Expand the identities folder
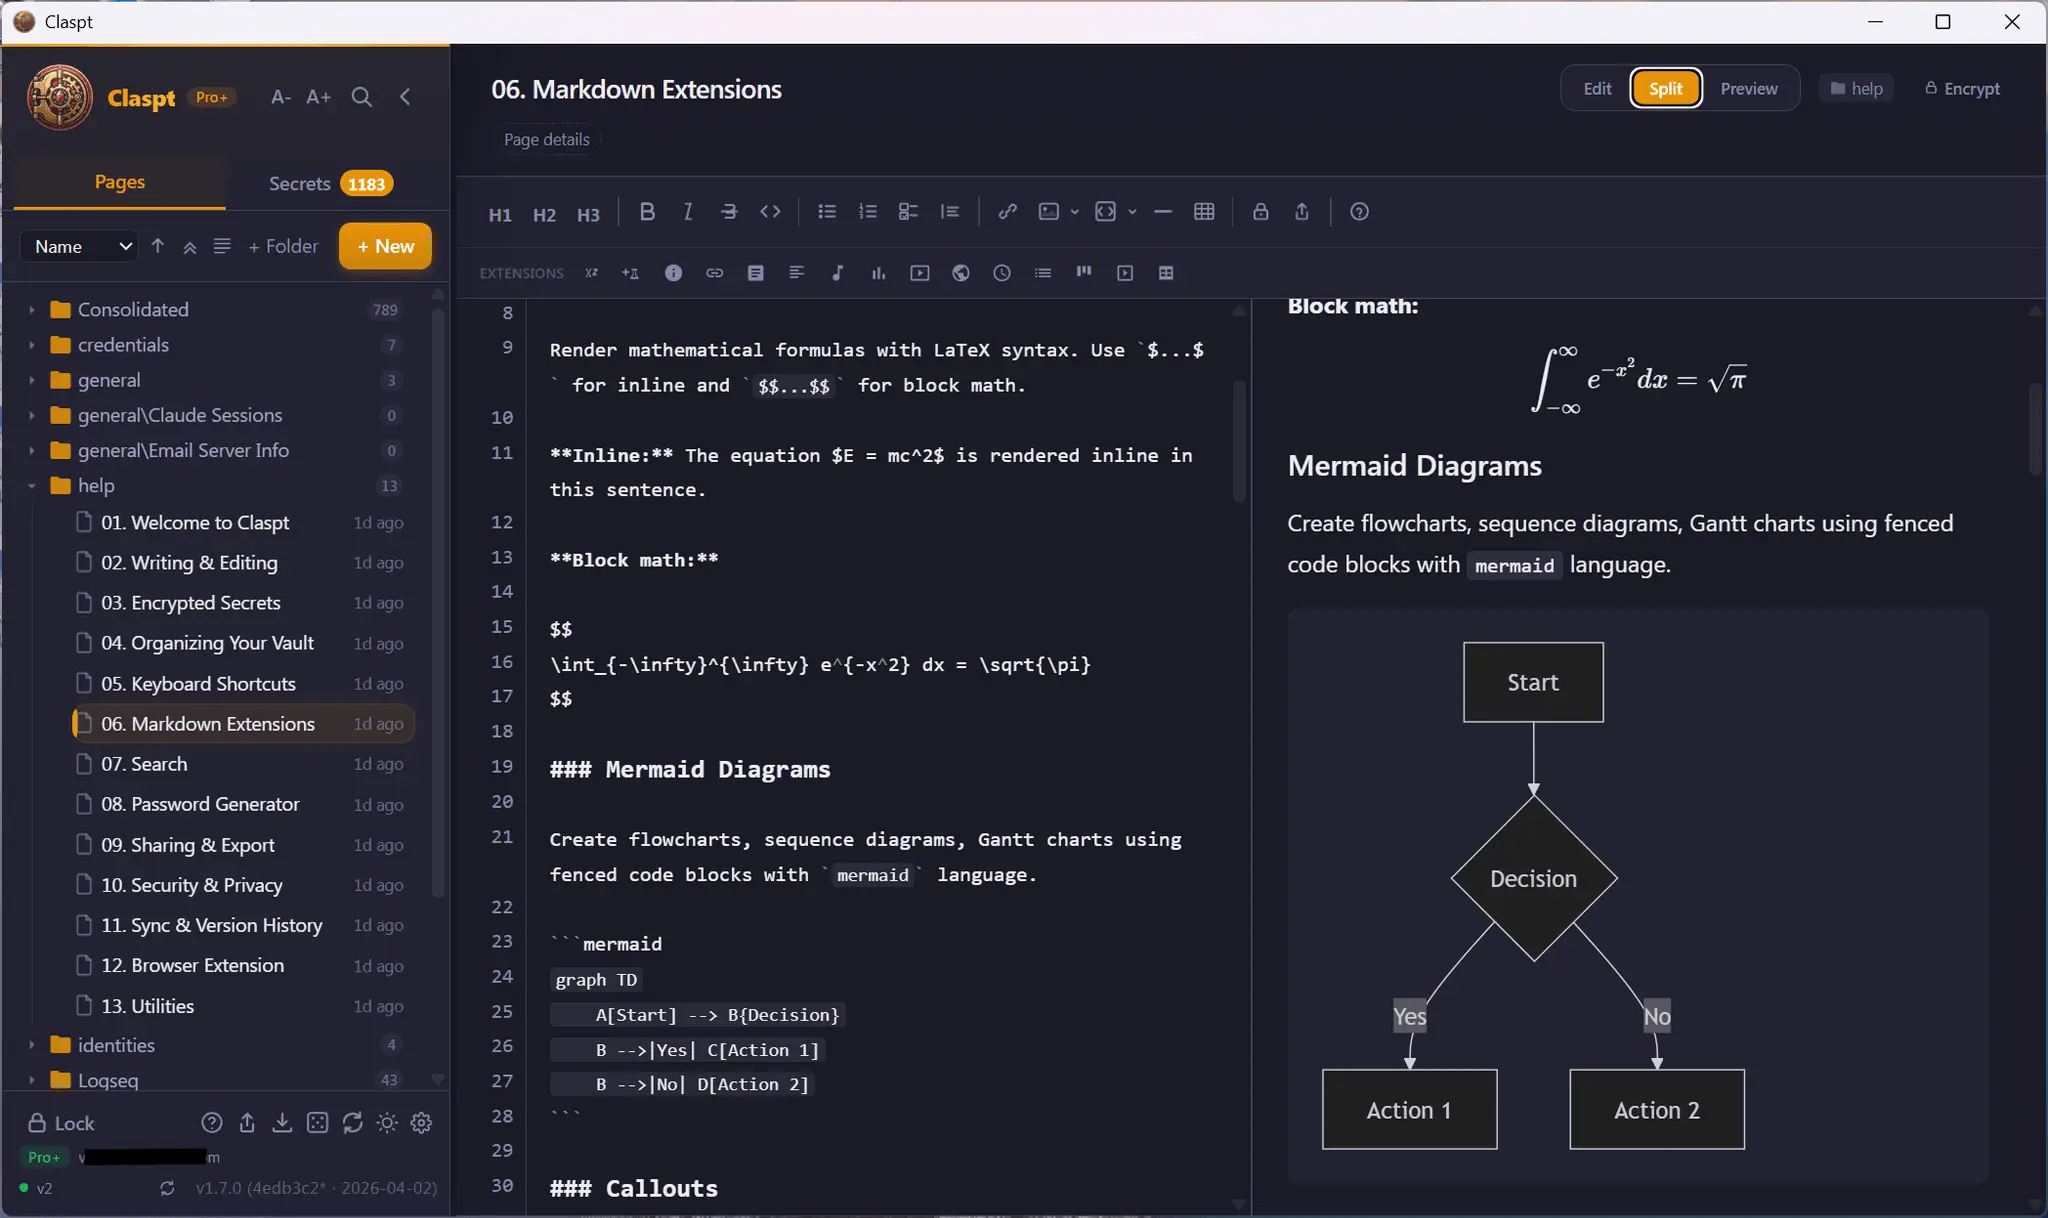 pos(32,1045)
